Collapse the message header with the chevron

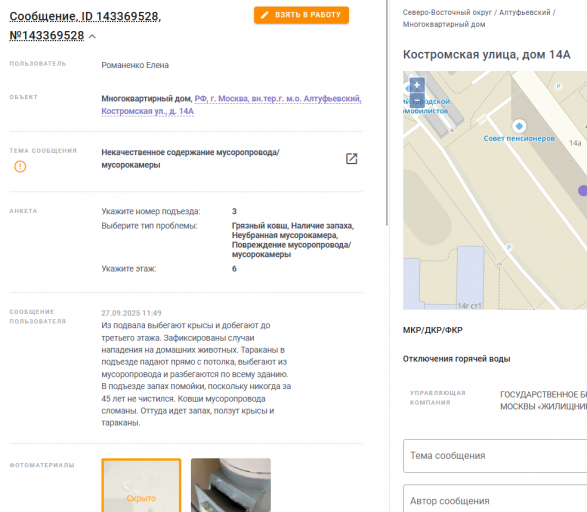92,36
